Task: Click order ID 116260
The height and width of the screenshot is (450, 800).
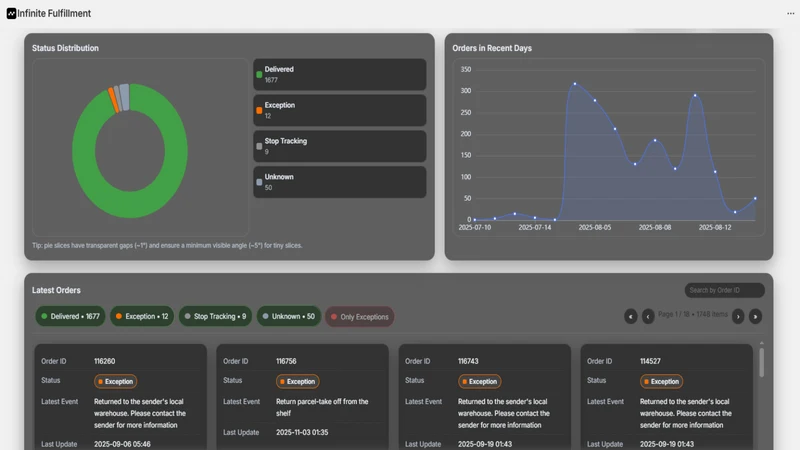Action: pos(105,361)
